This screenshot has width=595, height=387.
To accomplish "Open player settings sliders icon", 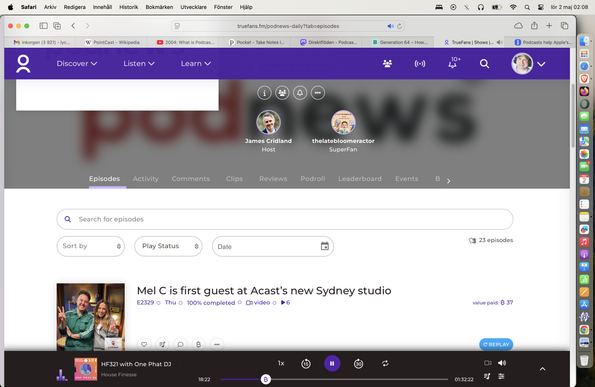I will pyautogui.click(x=501, y=376).
